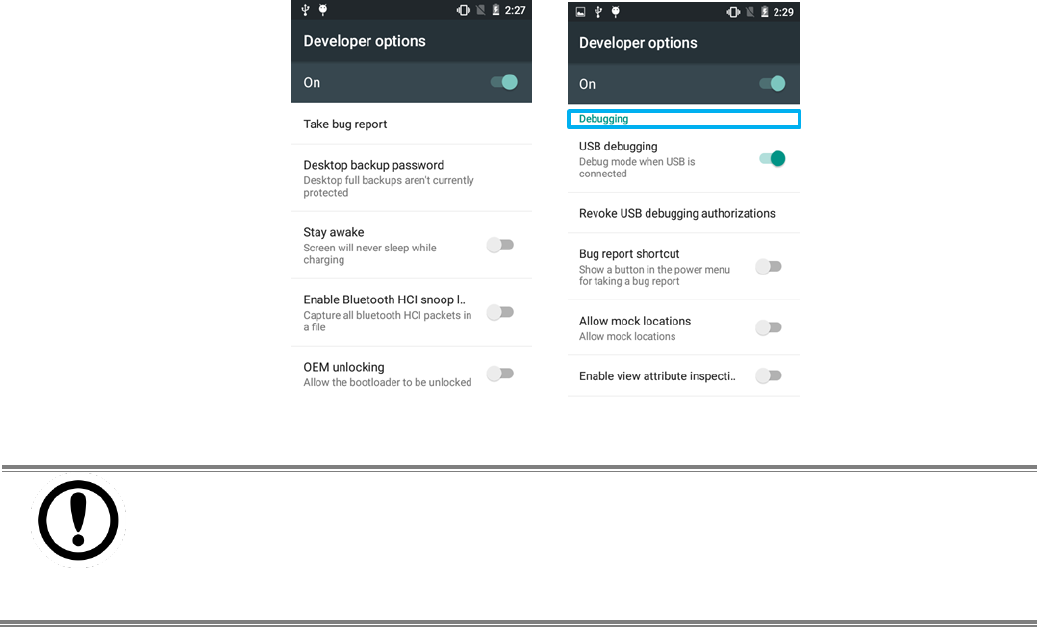The image size is (1037, 627).
Task: Click the Android debug icon in left status bar
Action: tap(323, 10)
